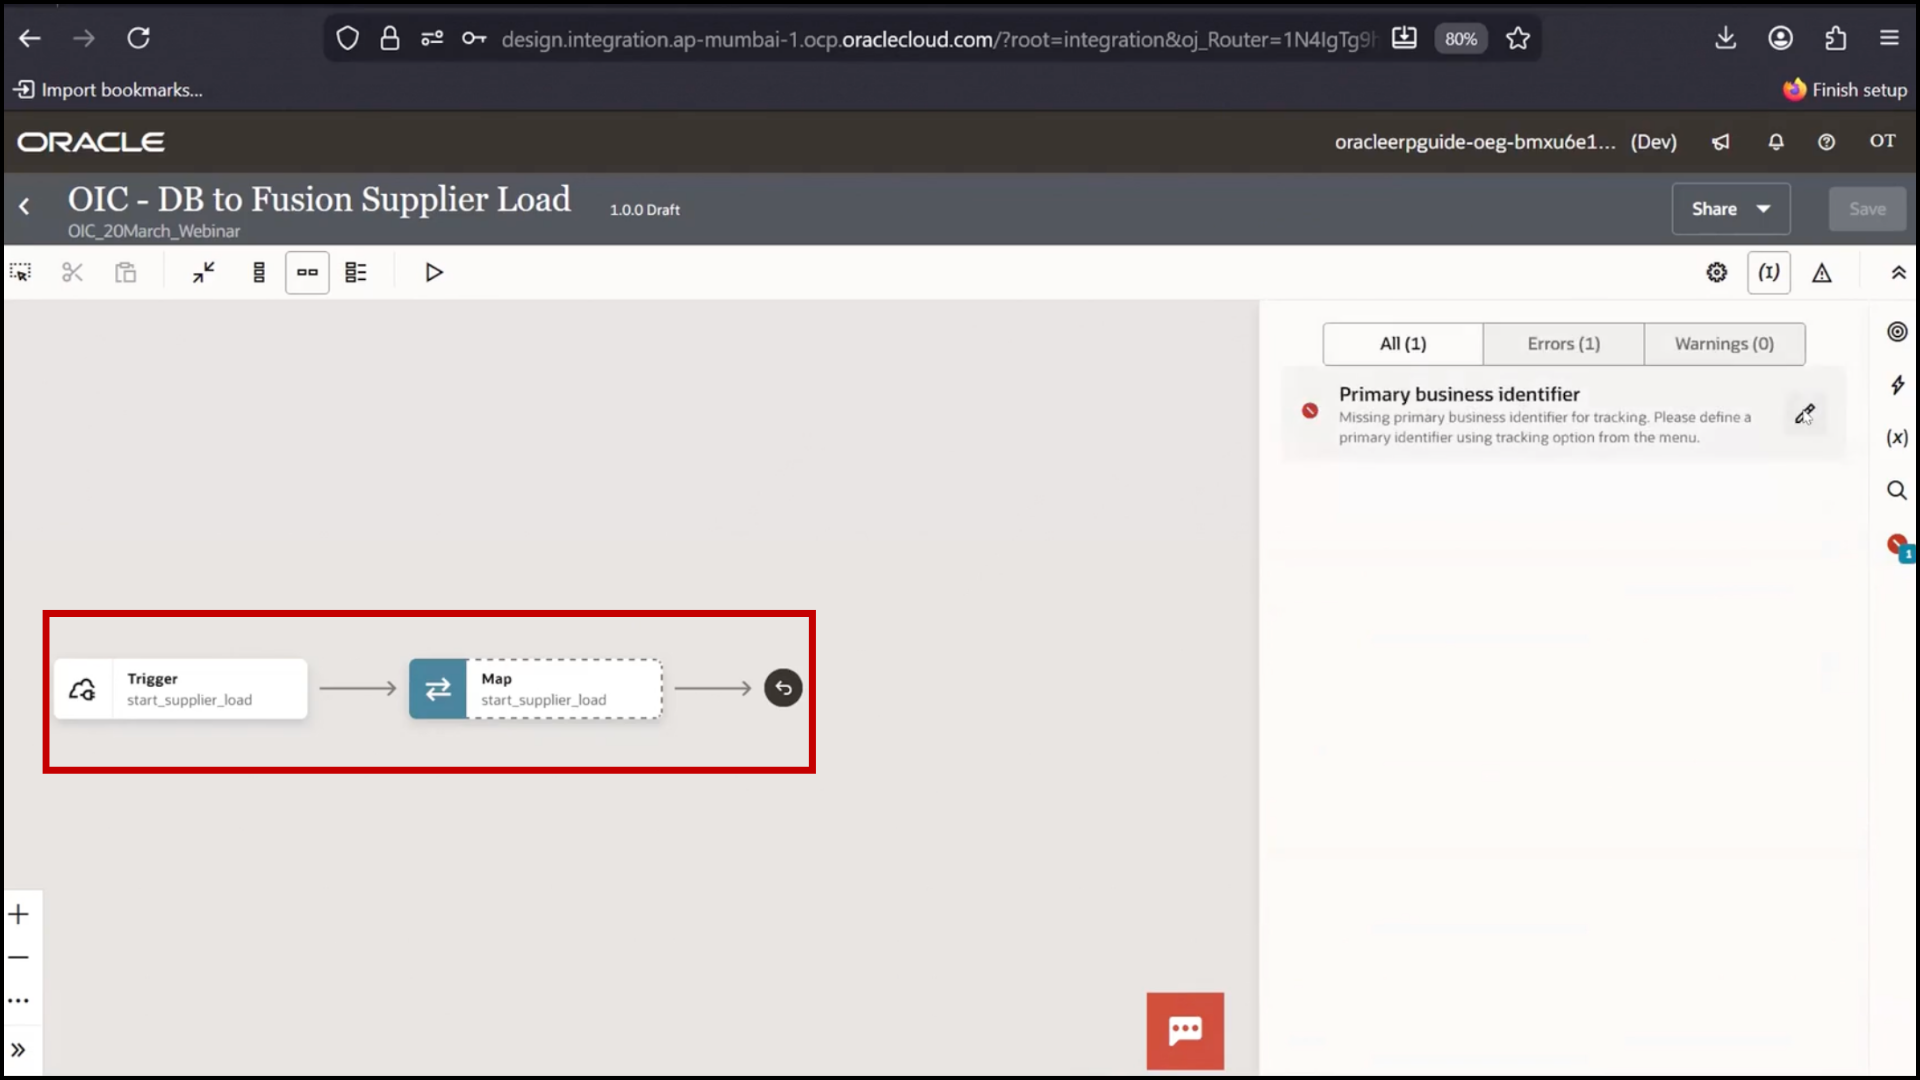Click the reset zoom arrows icon
This screenshot has width=1920, height=1080.
click(204, 272)
